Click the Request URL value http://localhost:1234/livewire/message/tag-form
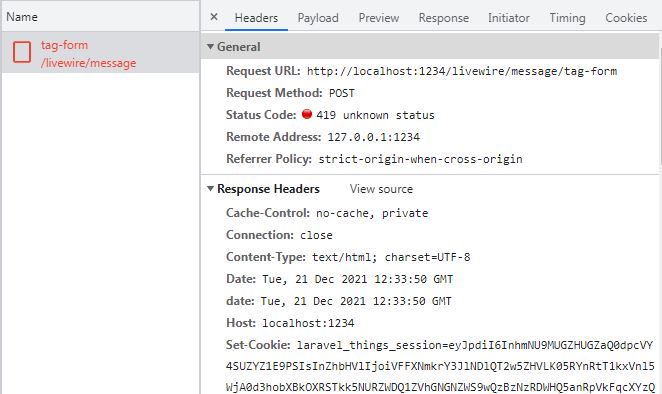This screenshot has width=662, height=394. [462, 71]
